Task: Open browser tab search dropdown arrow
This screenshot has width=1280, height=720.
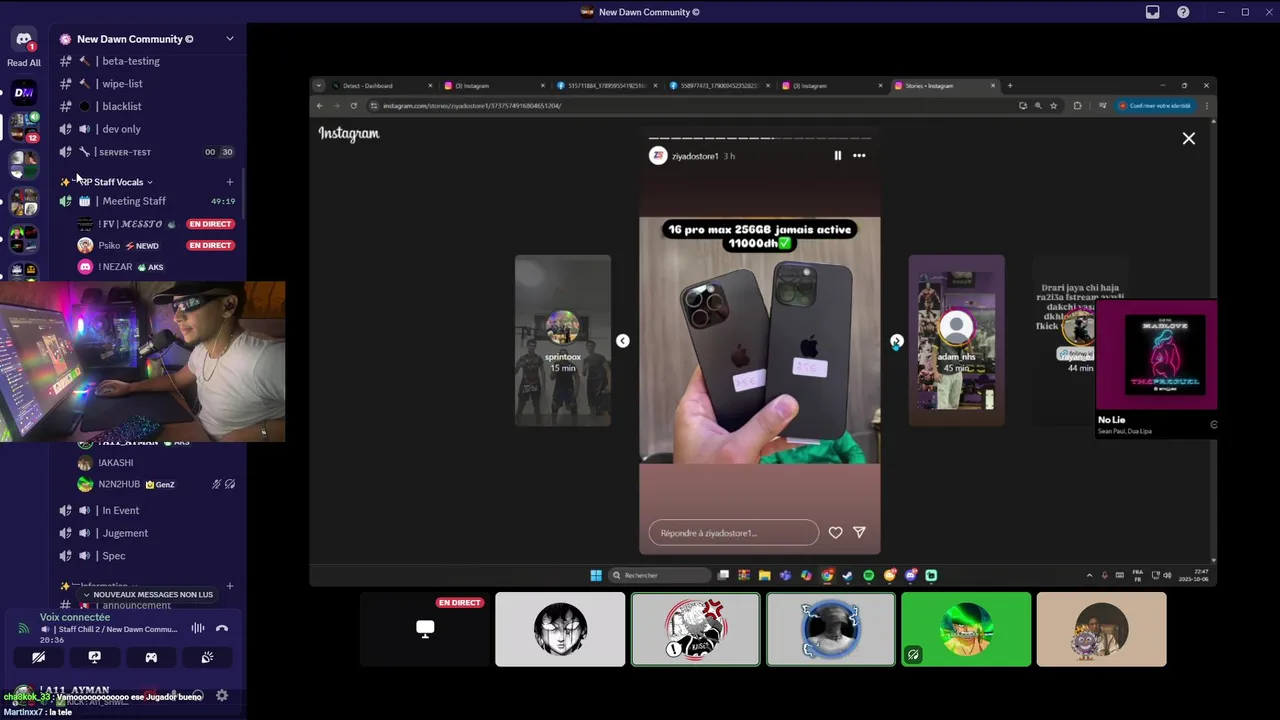Action: 319,85
